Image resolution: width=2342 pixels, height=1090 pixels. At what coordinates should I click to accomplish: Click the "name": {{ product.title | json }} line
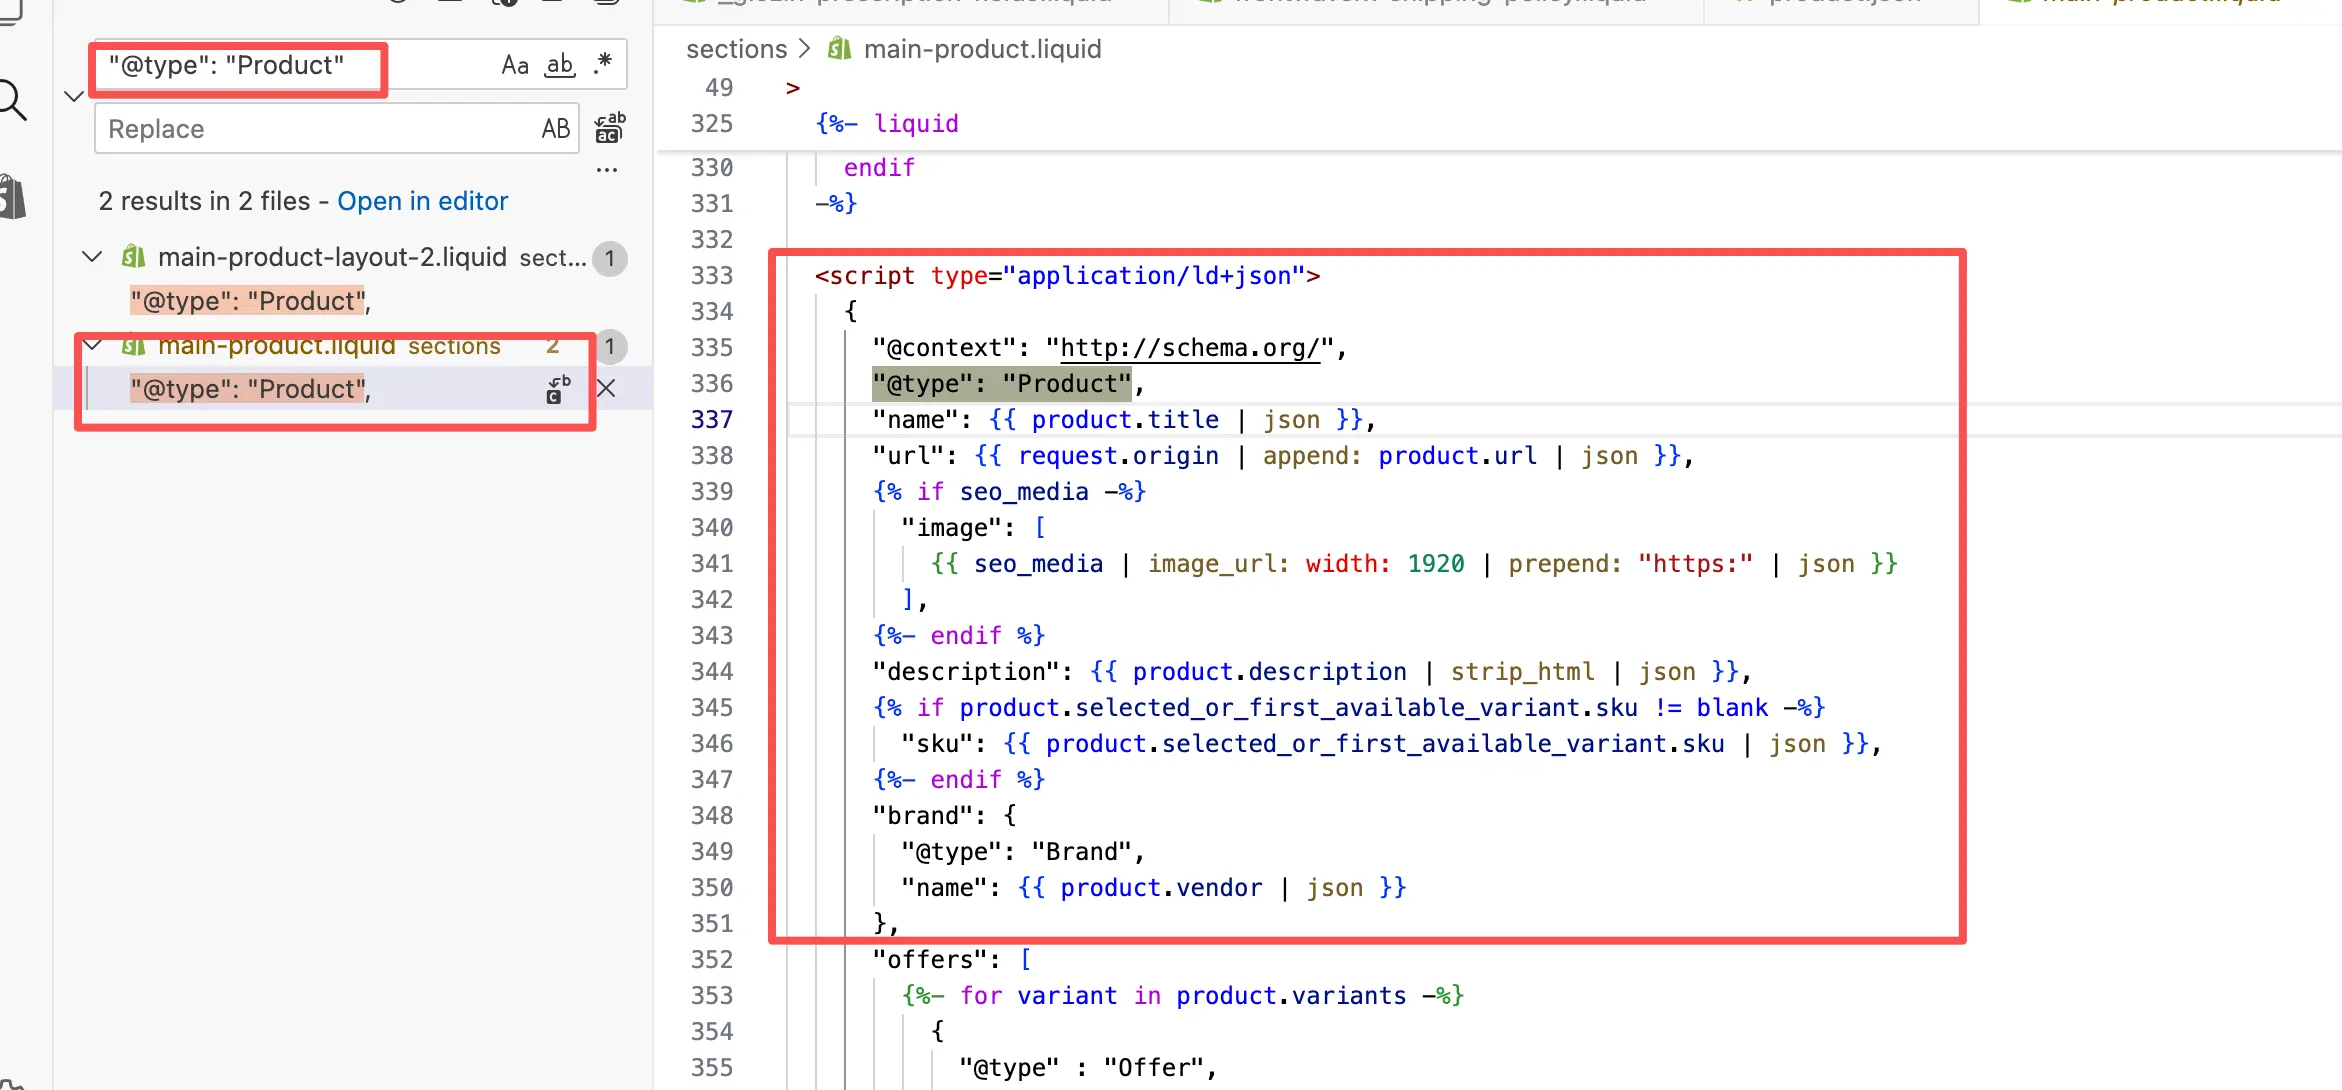pyautogui.click(x=1124, y=419)
